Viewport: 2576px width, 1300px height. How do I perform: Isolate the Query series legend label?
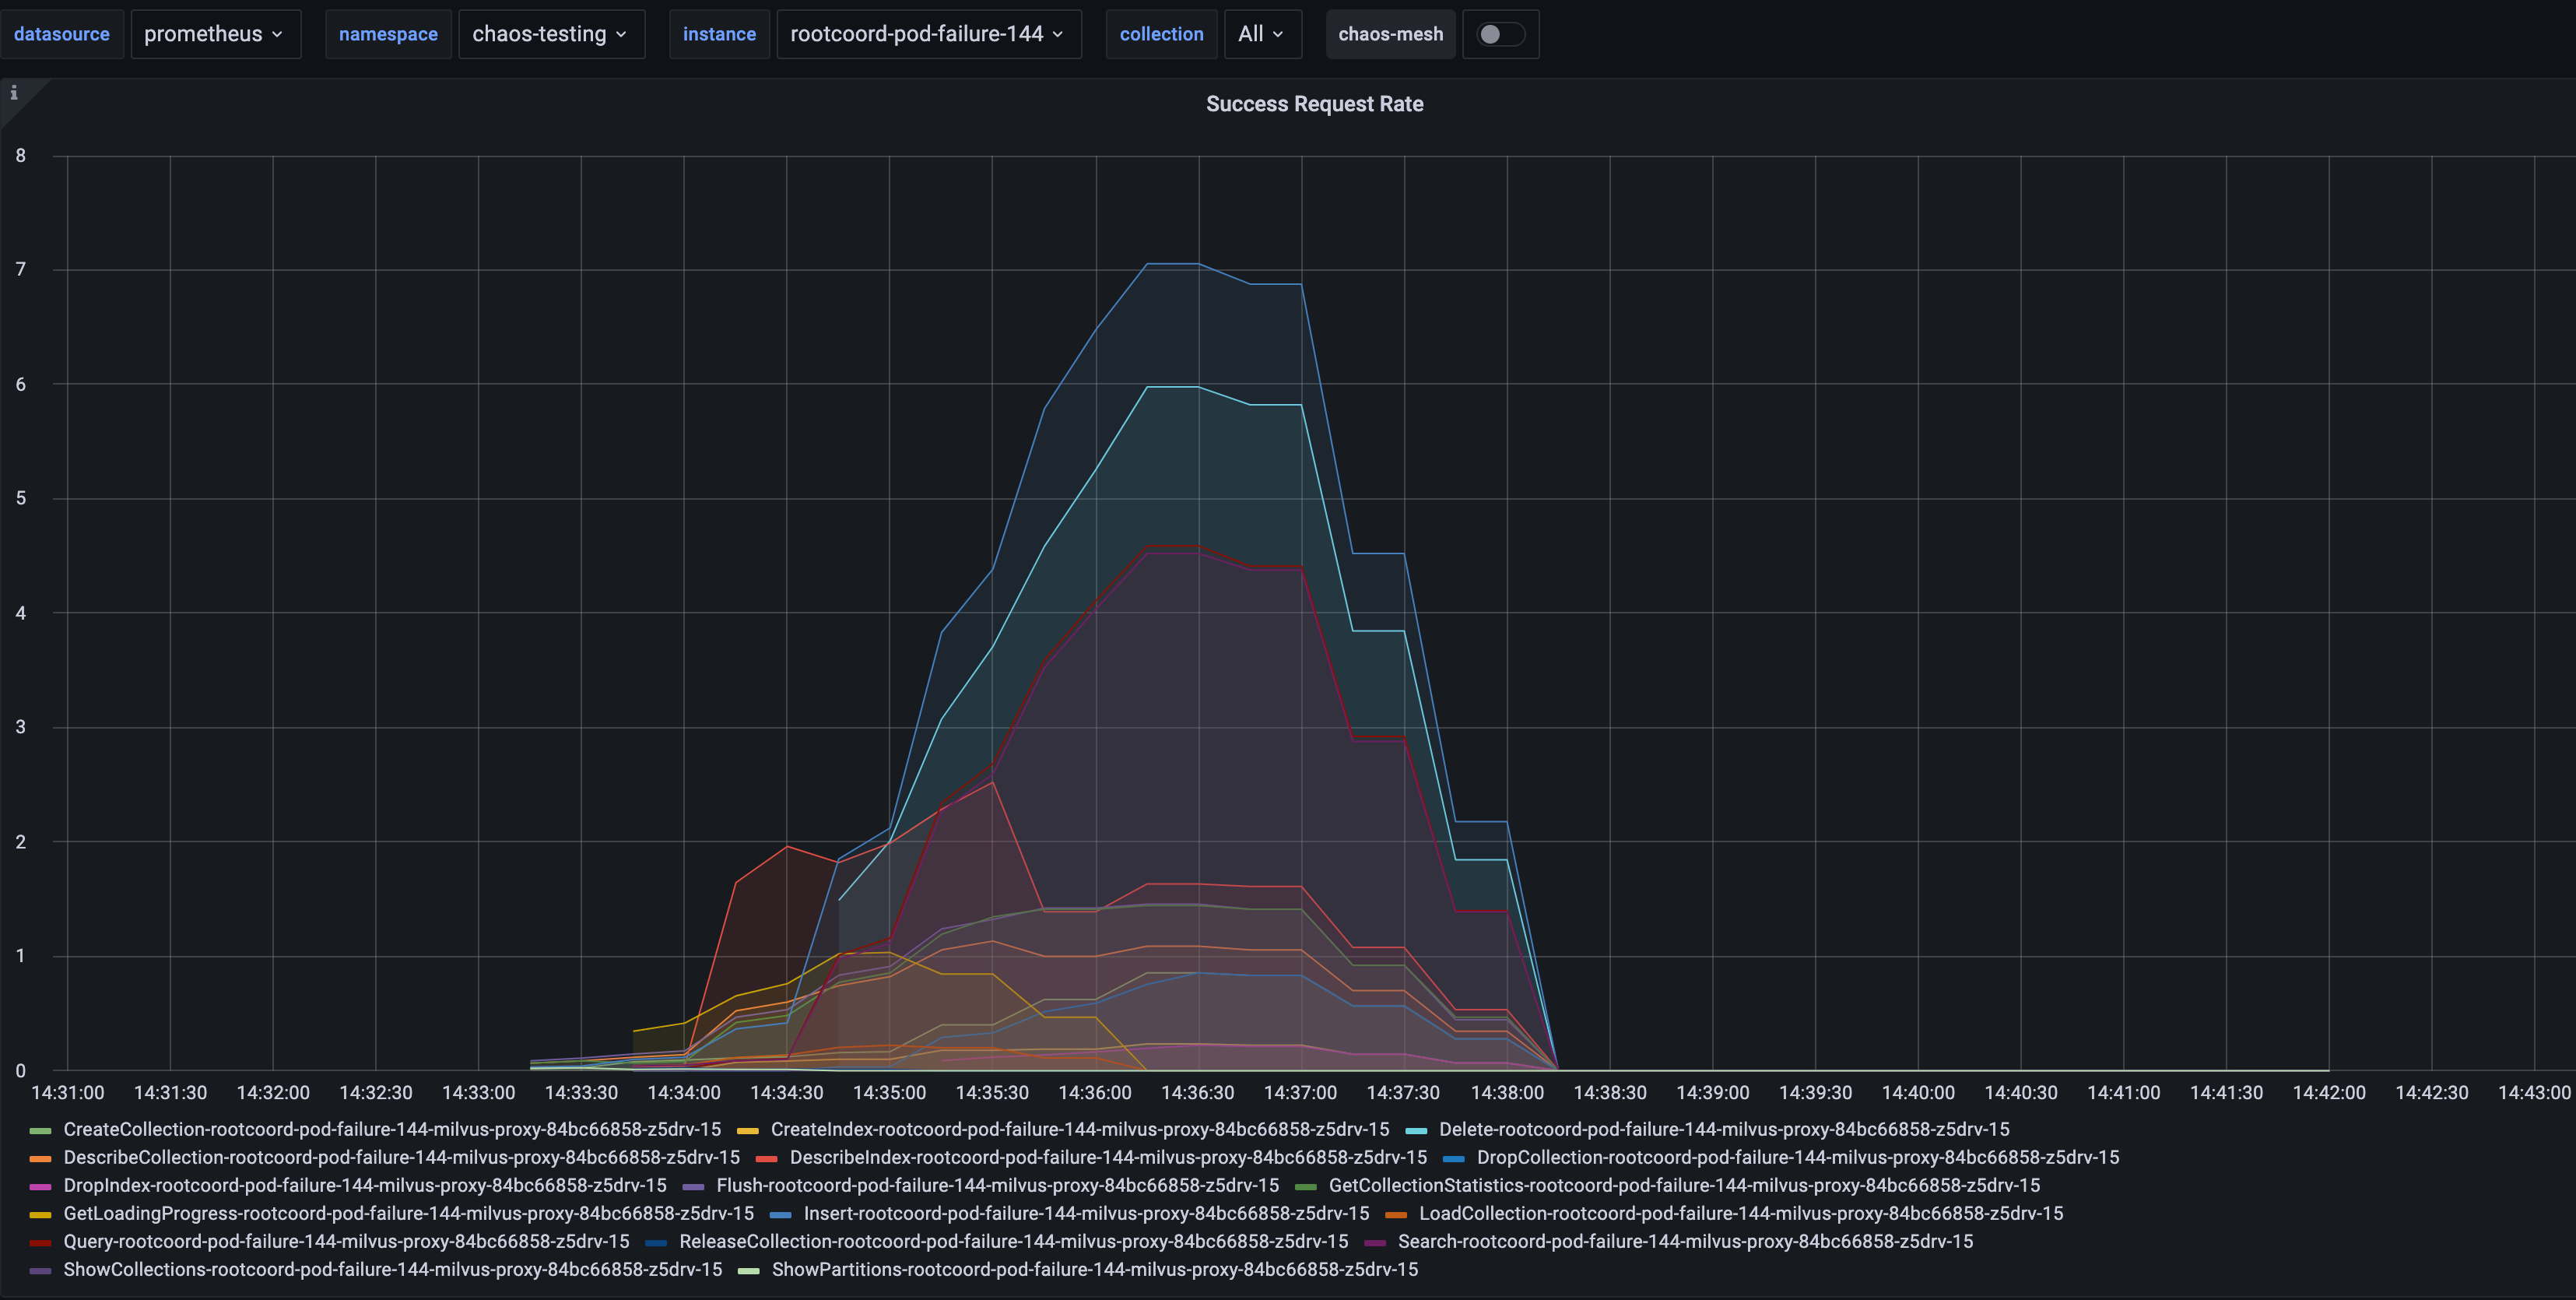click(346, 1241)
